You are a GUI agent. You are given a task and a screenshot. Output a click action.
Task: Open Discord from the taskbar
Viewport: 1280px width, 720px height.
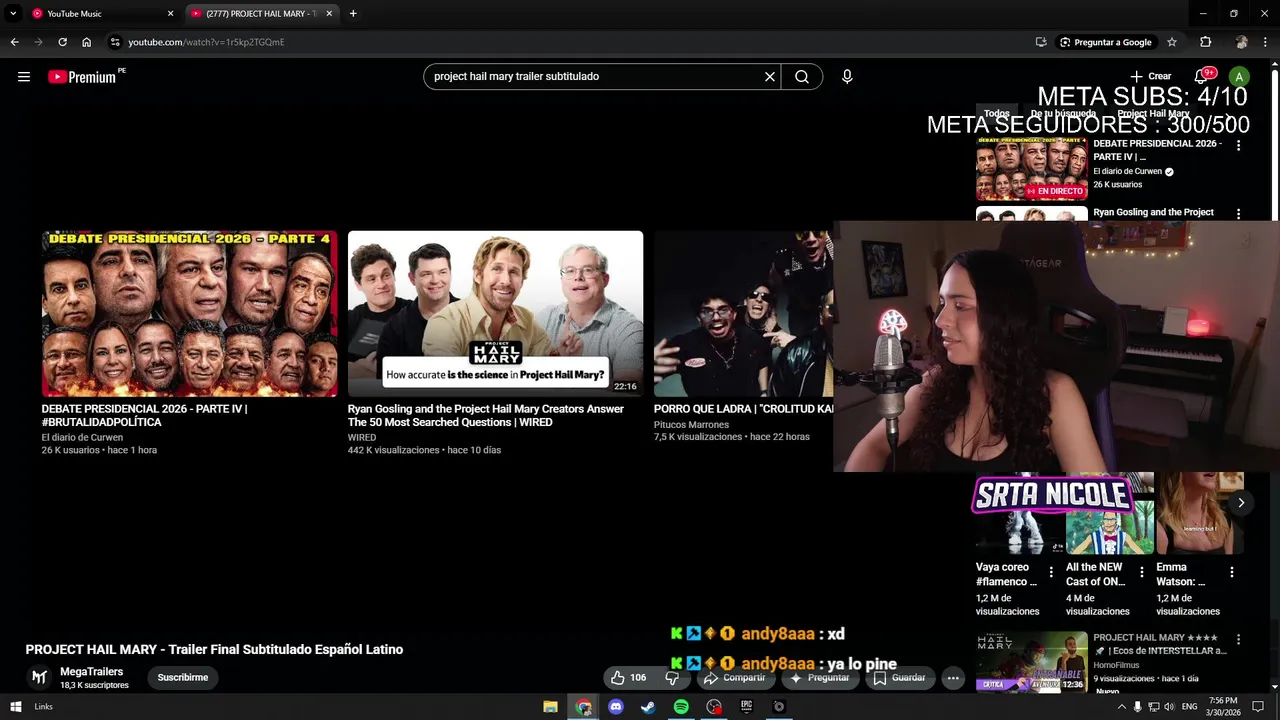click(616, 707)
